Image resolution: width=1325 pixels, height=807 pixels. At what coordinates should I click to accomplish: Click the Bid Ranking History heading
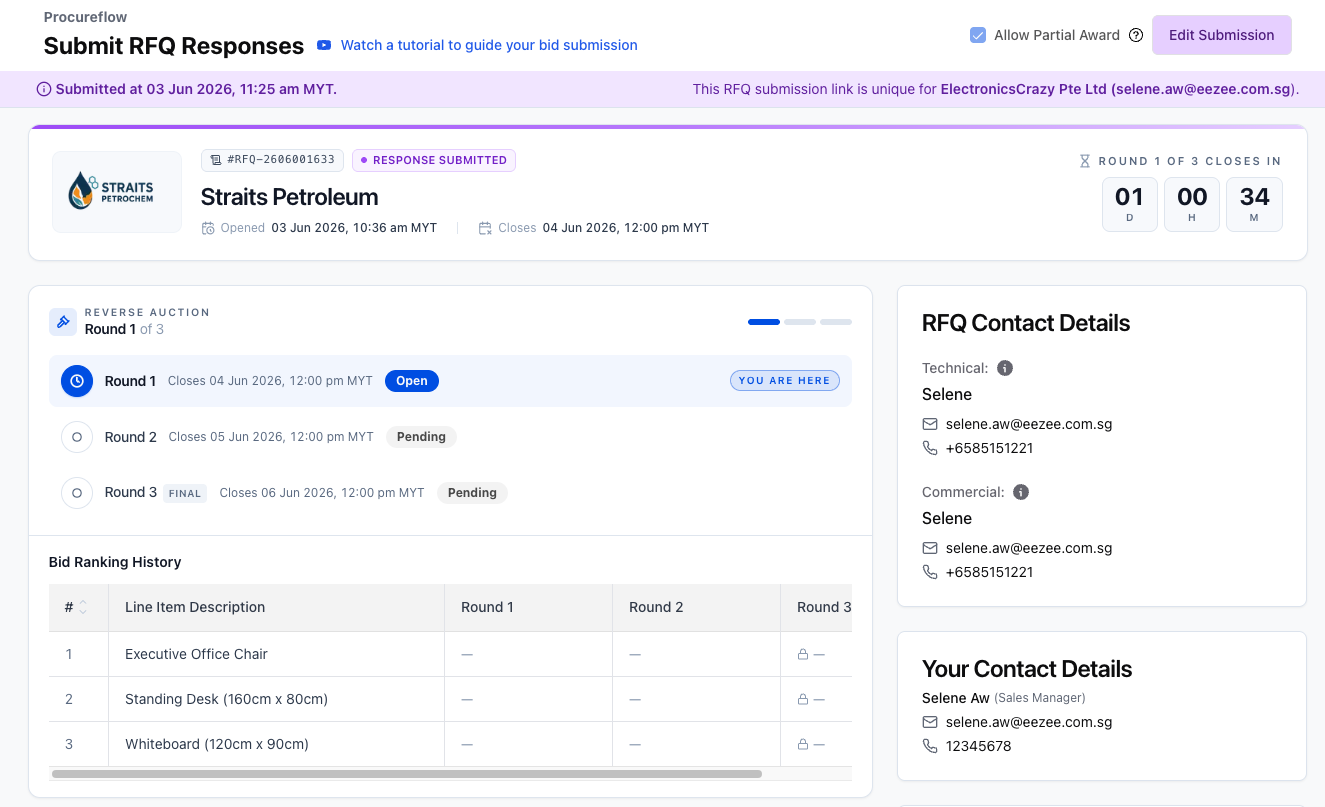pyautogui.click(x=115, y=562)
